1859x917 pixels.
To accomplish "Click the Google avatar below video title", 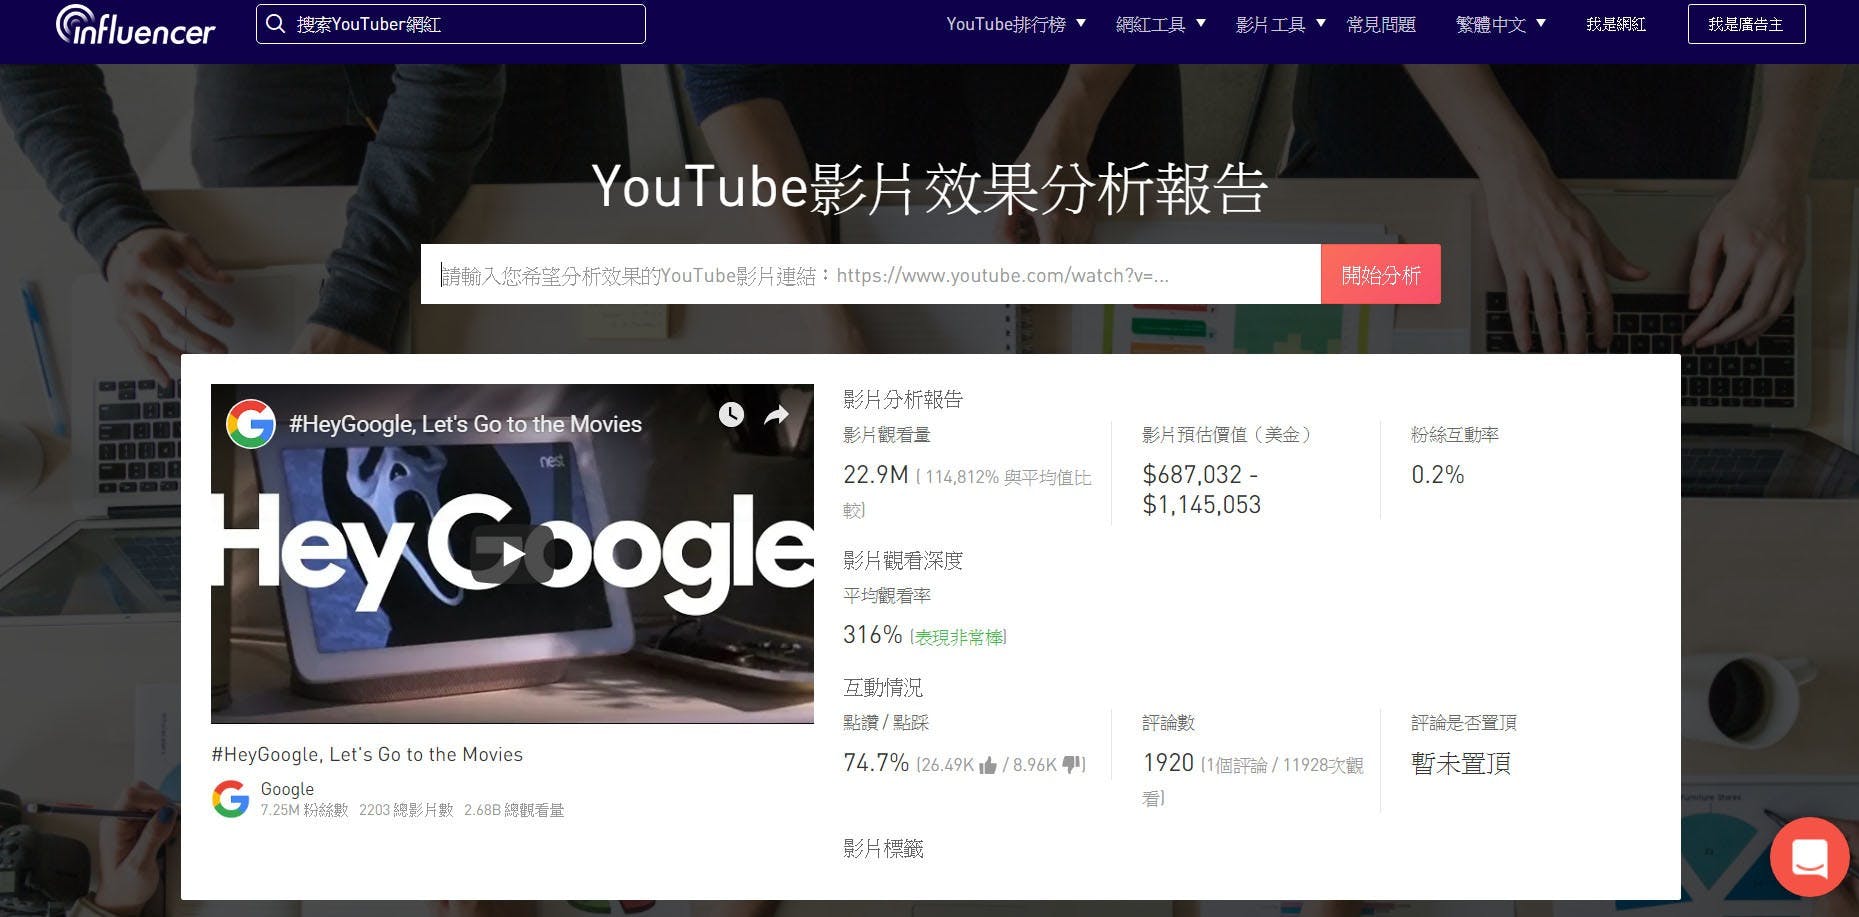I will (x=231, y=799).
